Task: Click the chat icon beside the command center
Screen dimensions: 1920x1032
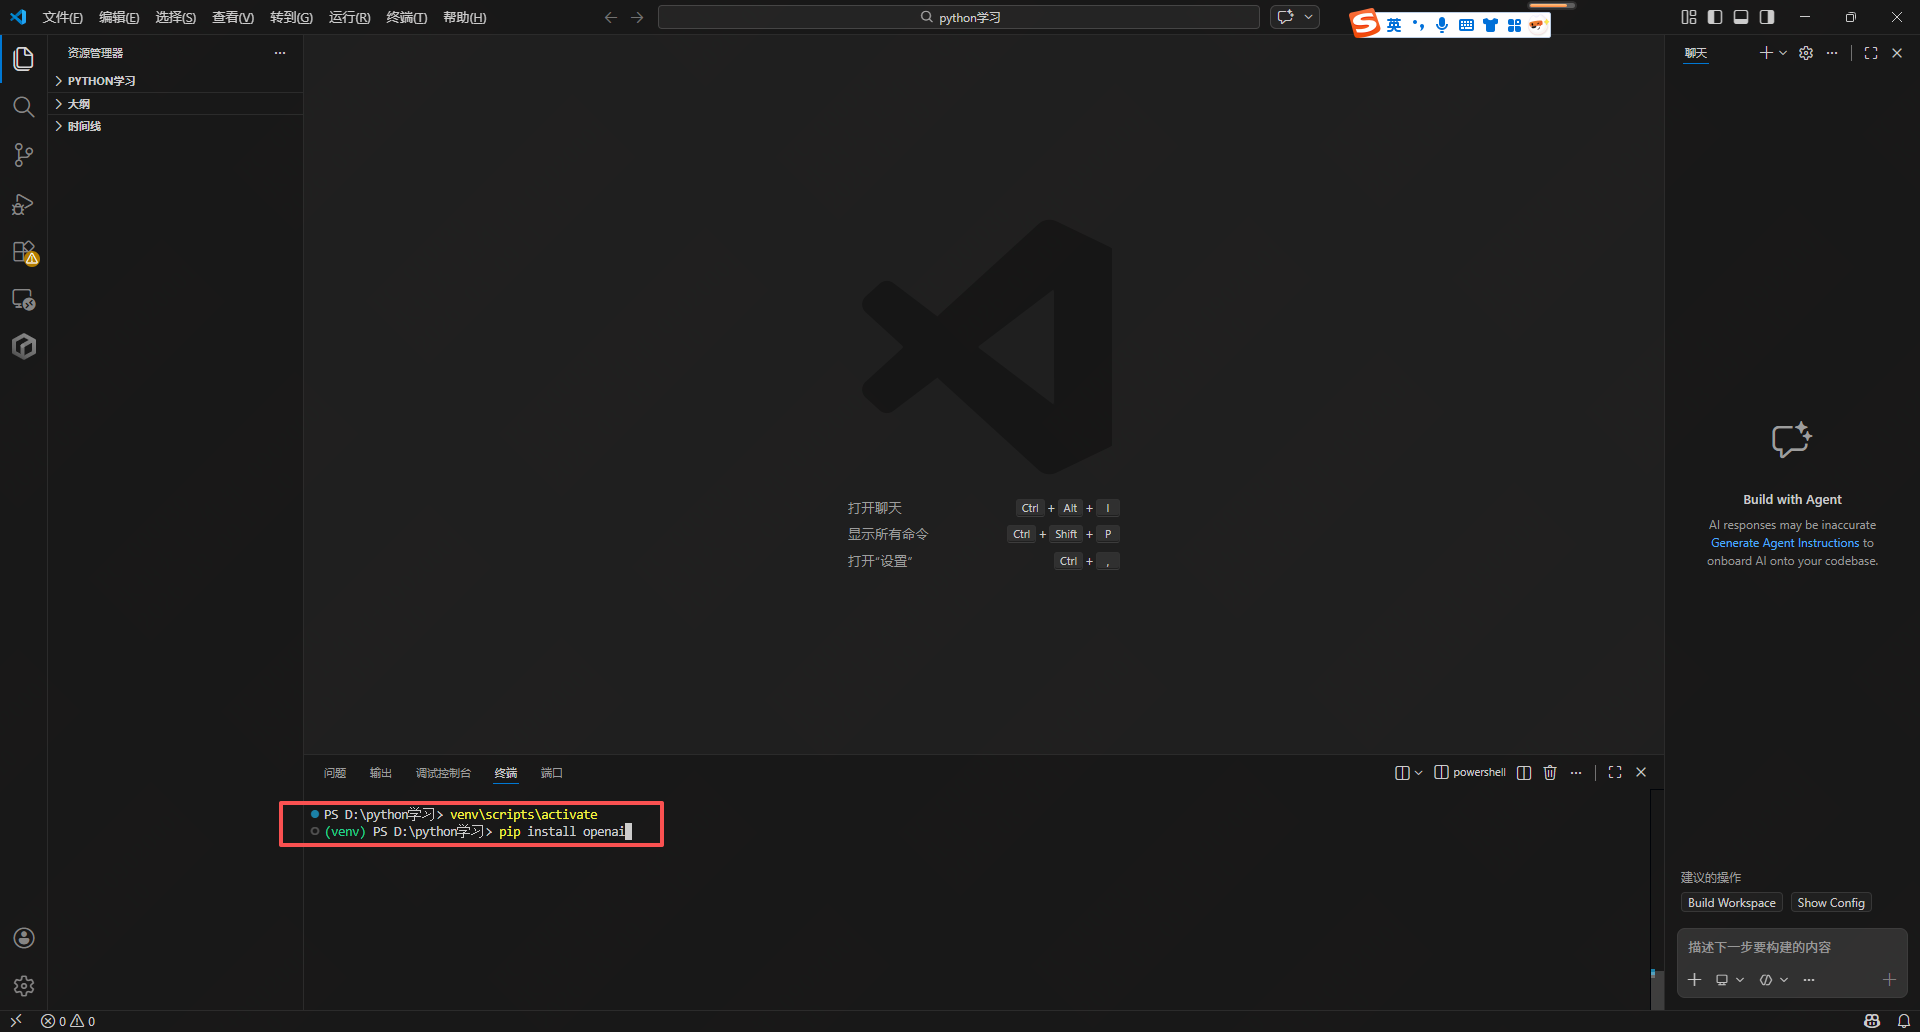Action: pyautogui.click(x=1286, y=17)
